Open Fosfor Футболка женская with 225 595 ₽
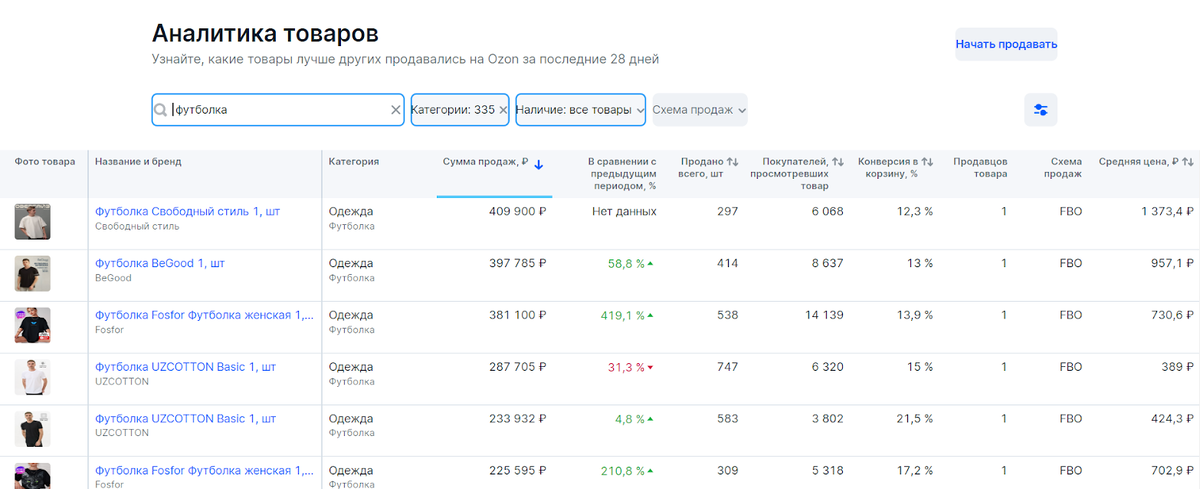The image size is (1200, 489). (x=204, y=470)
